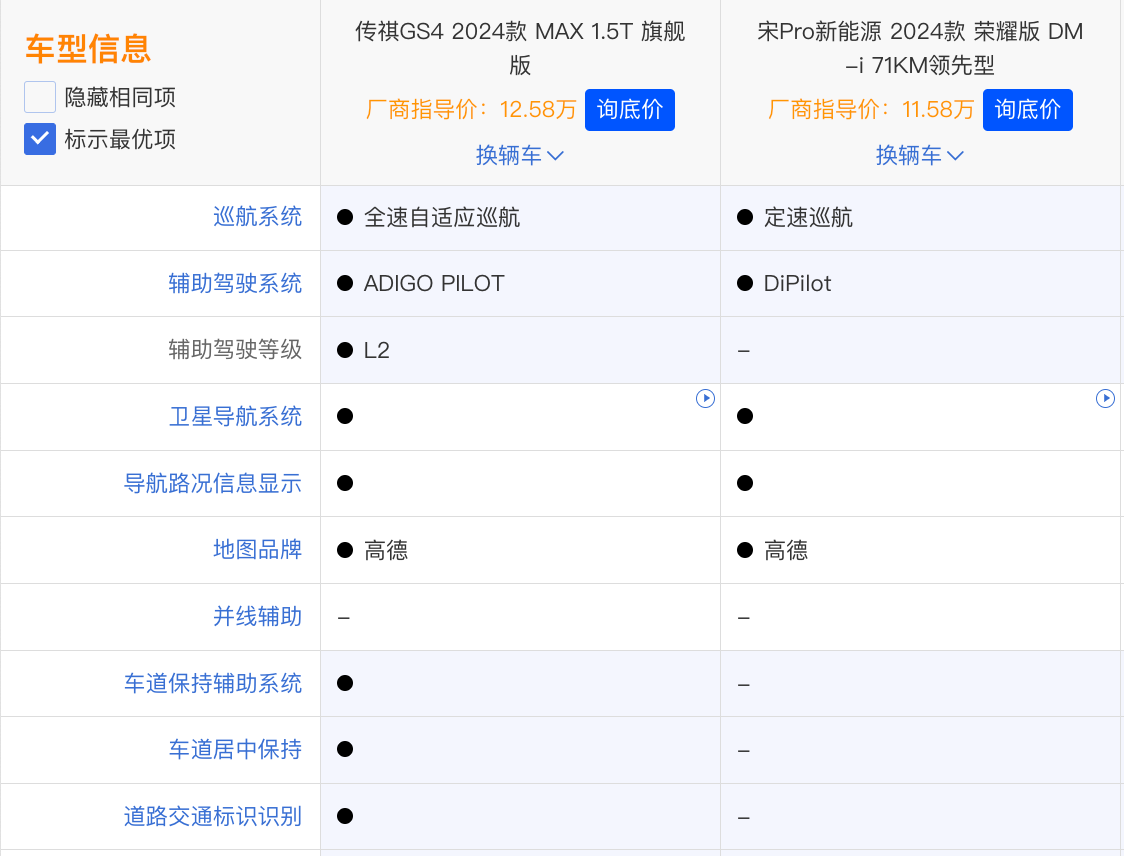Open the 车道居中保持 link
This screenshot has width=1124, height=856.
[x=235, y=749]
